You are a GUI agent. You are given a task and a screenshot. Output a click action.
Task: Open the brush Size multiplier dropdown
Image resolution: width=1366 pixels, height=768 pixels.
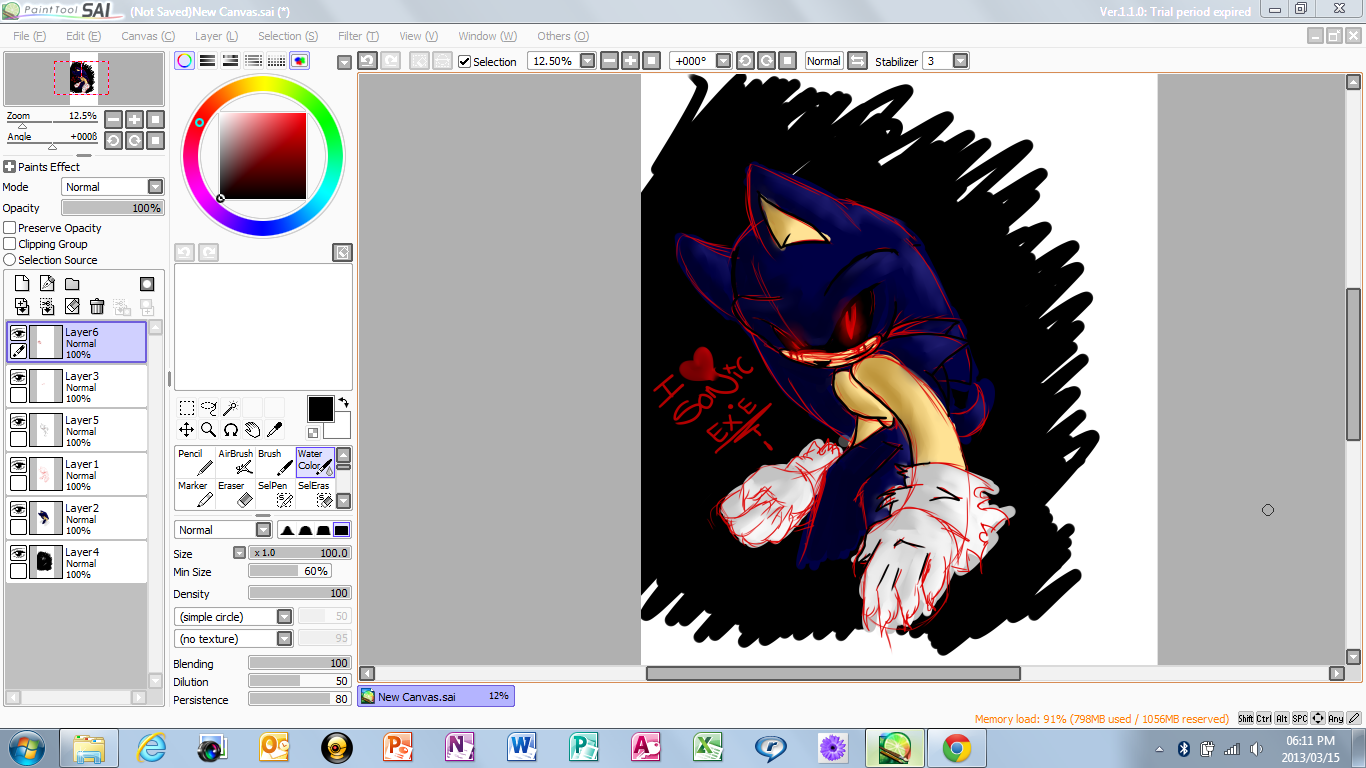point(239,553)
